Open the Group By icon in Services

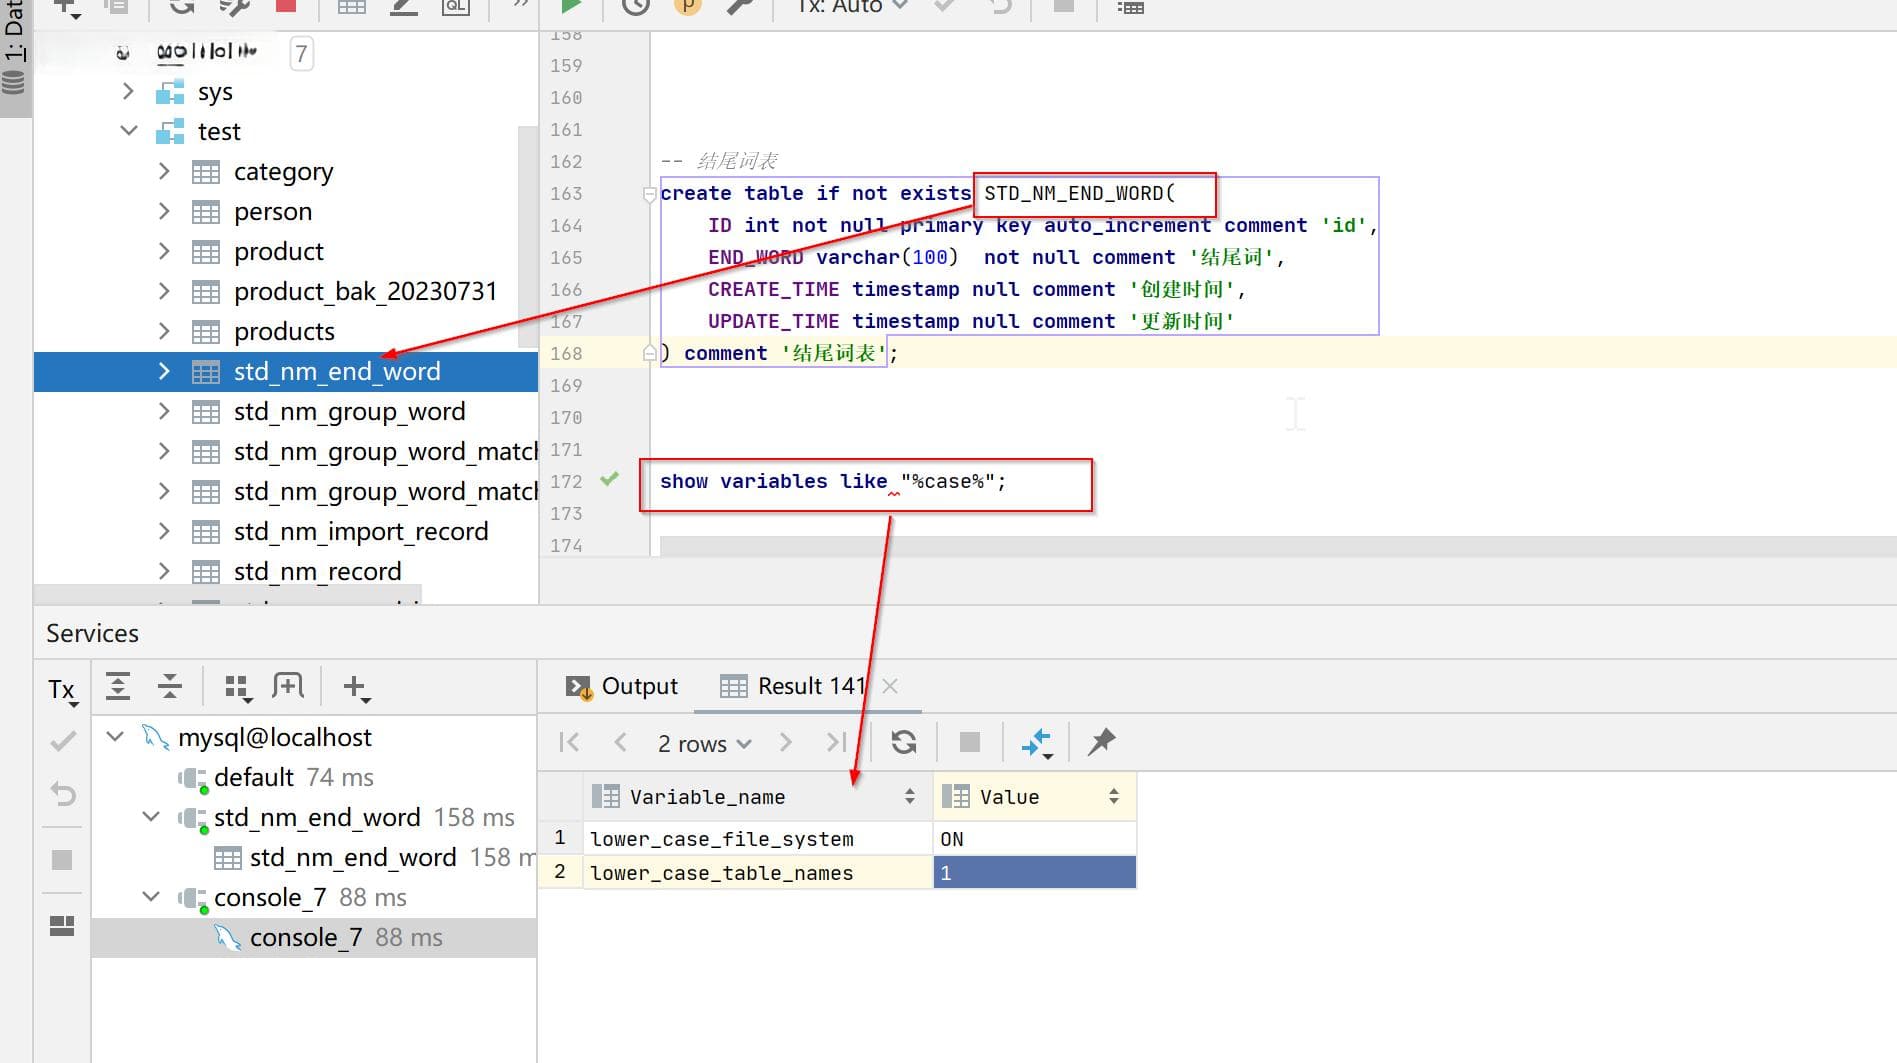pyautogui.click(x=238, y=687)
